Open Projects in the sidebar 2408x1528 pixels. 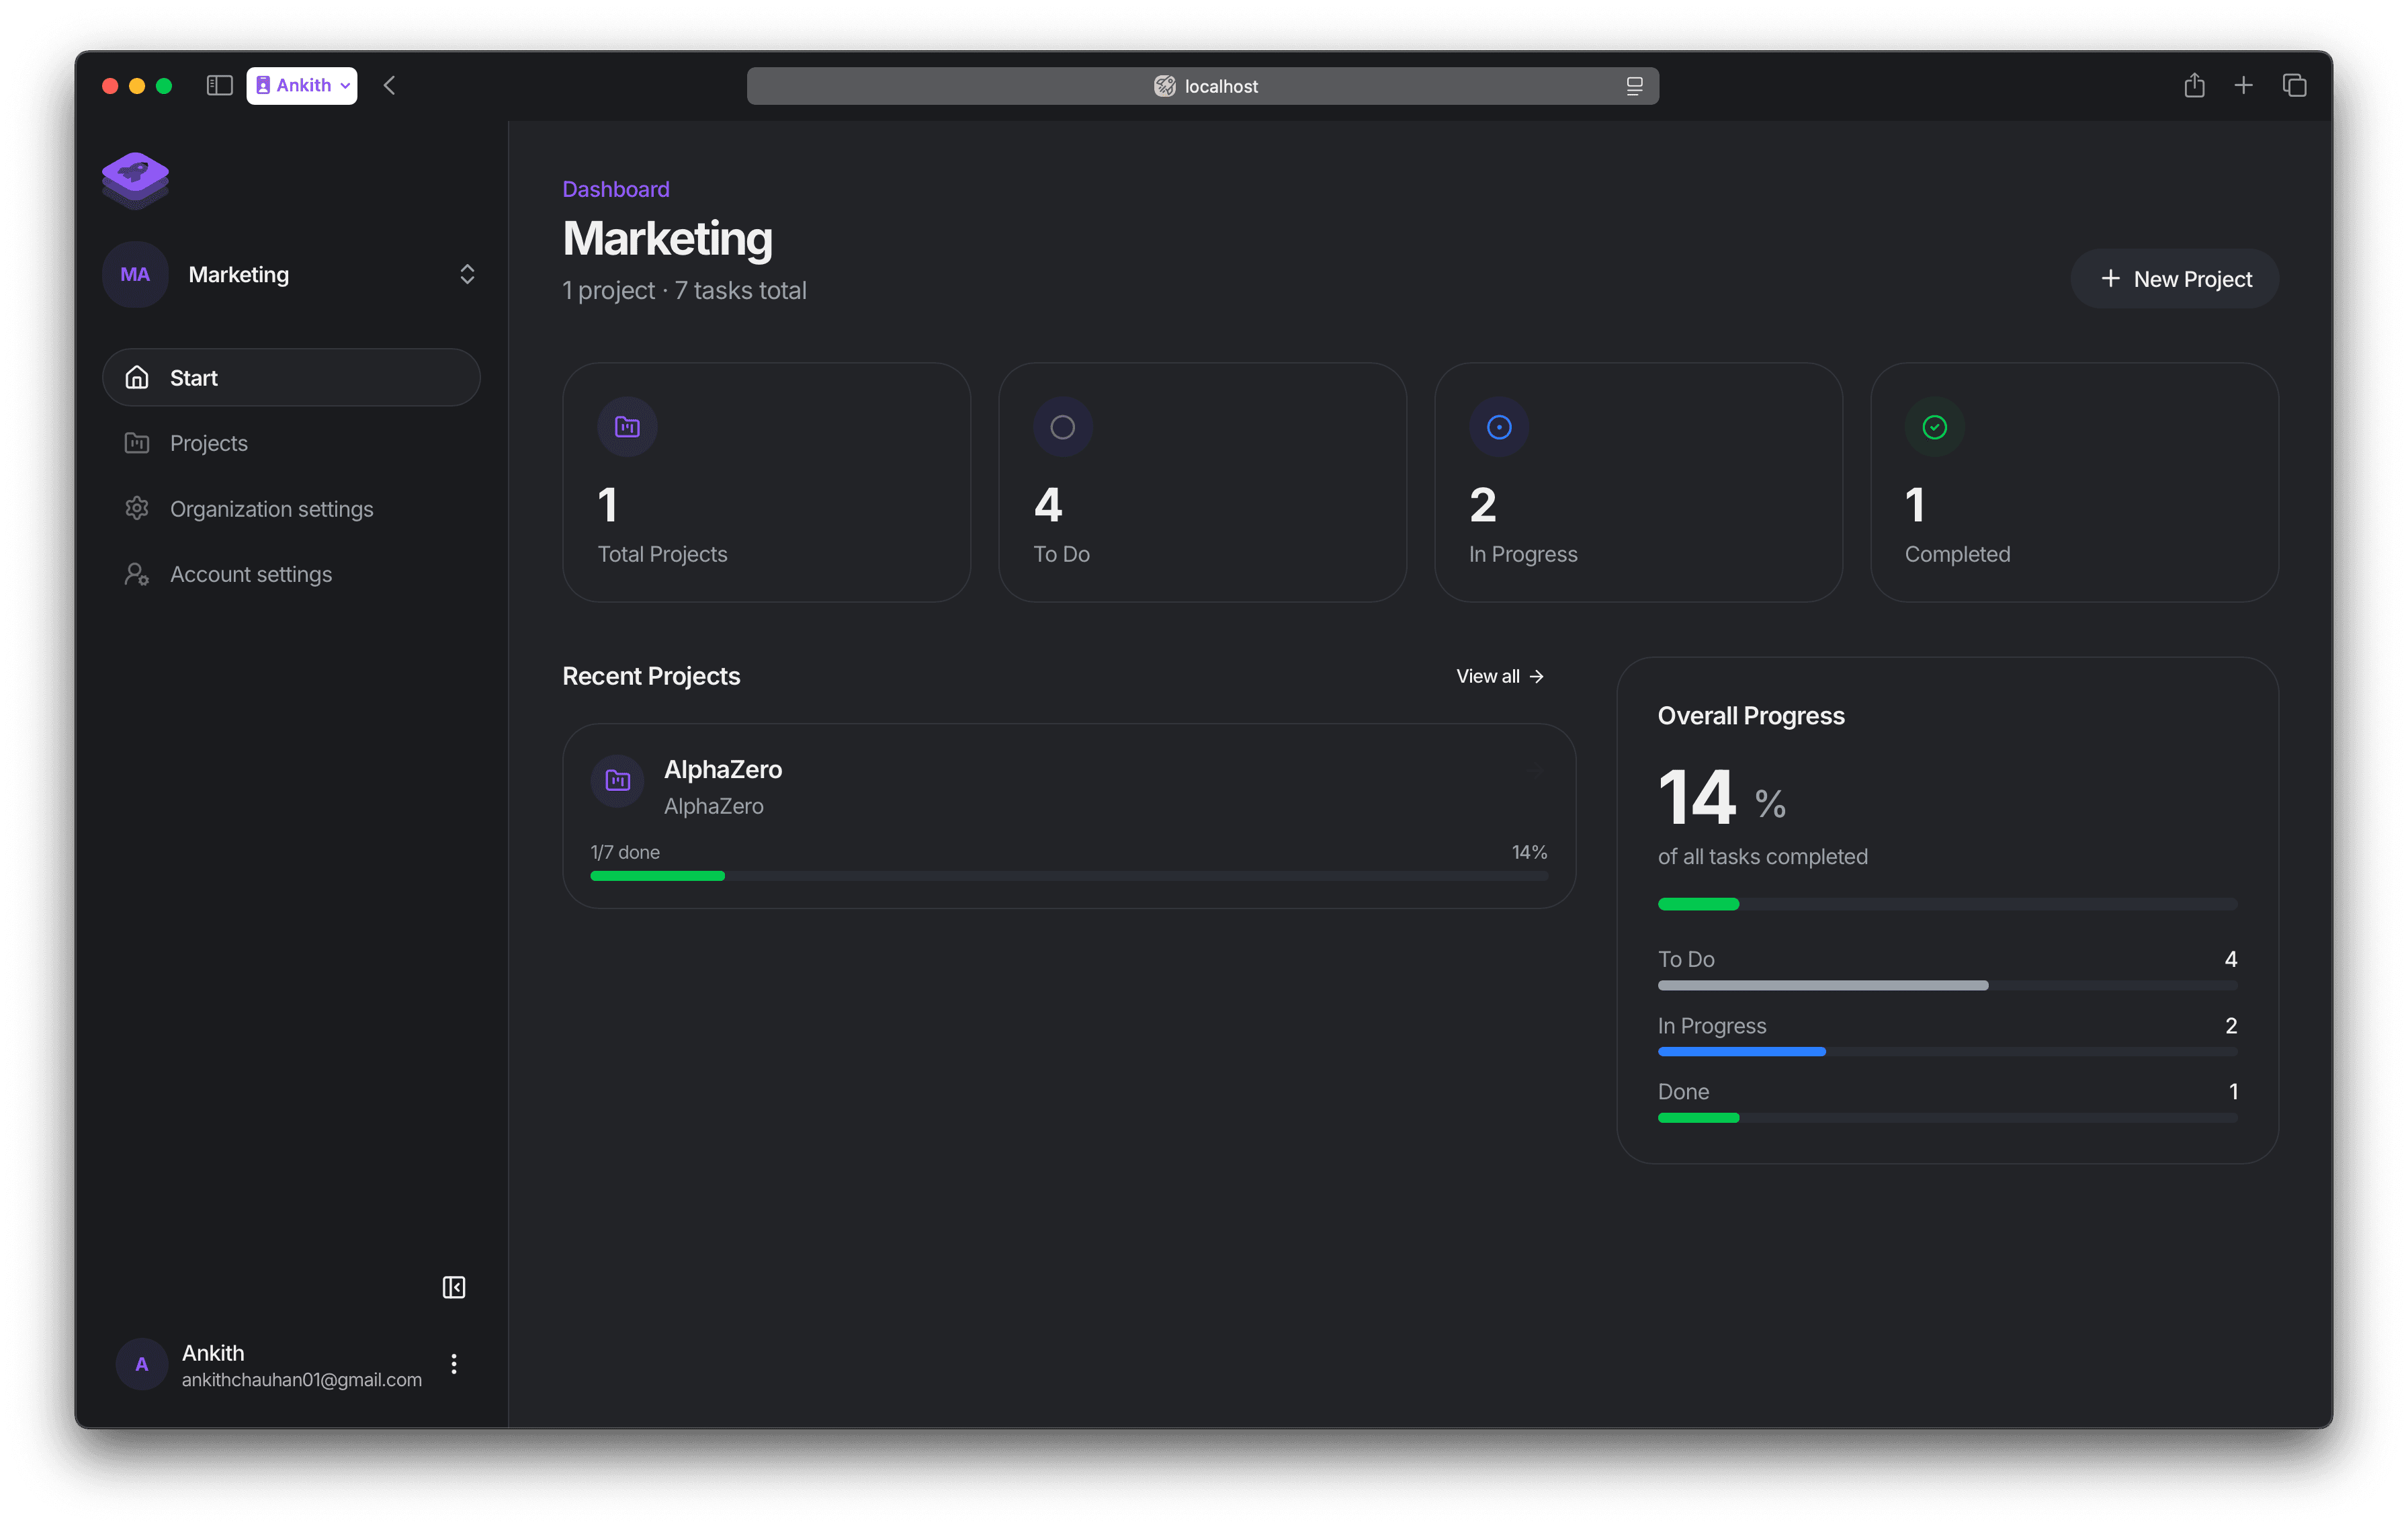[208, 443]
